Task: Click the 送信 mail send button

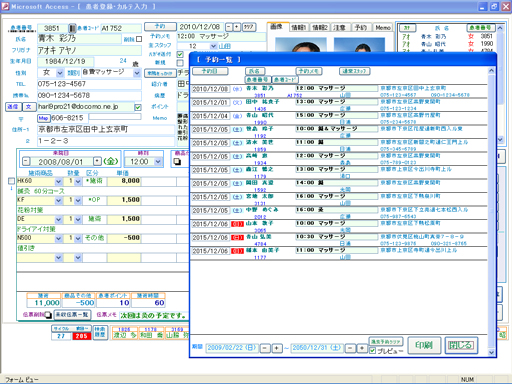Action: [x=13, y=107]
